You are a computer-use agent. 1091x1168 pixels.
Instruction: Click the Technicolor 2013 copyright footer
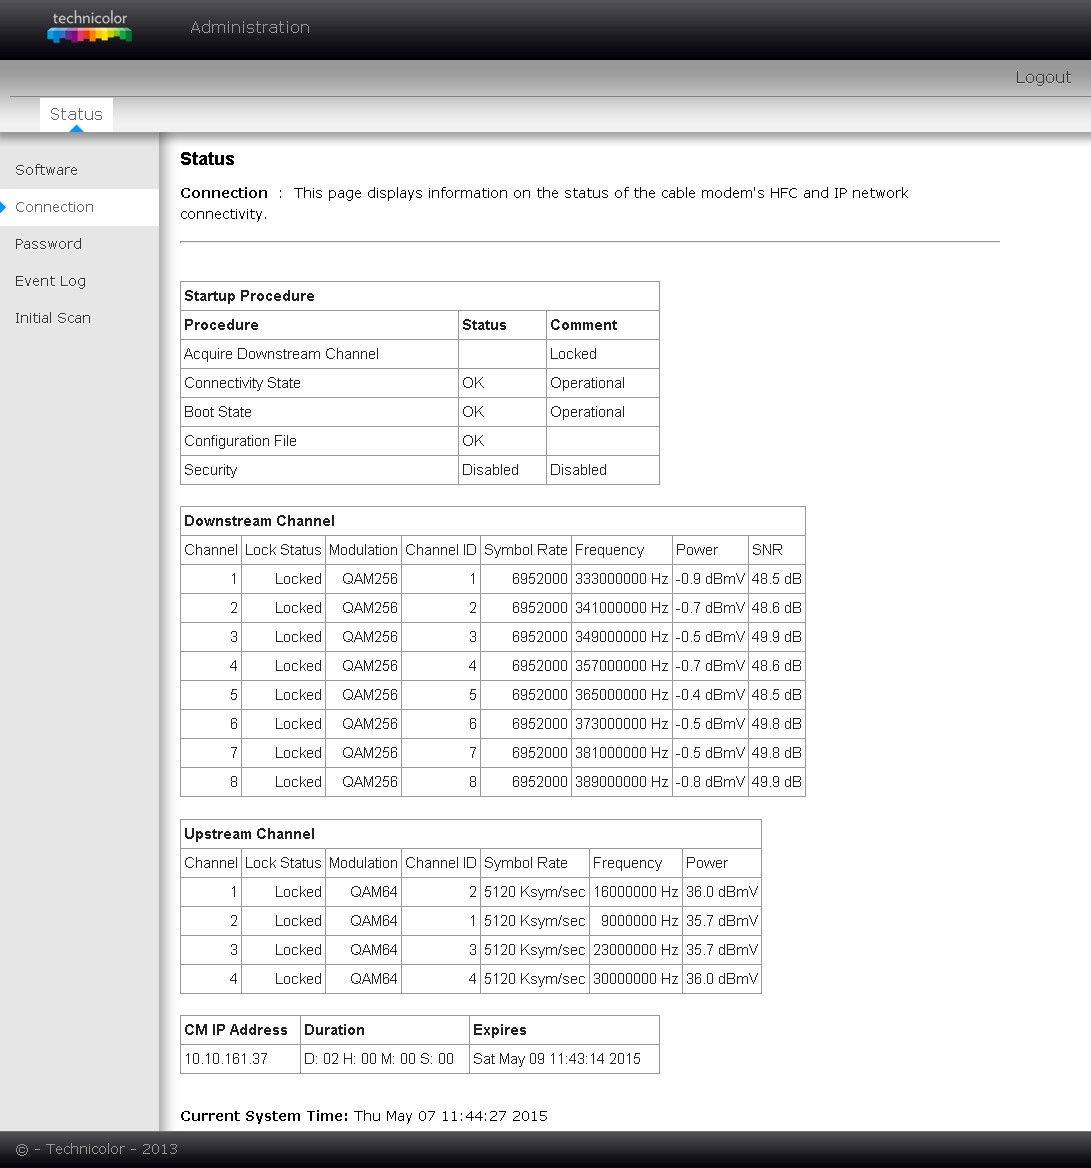97,1149
